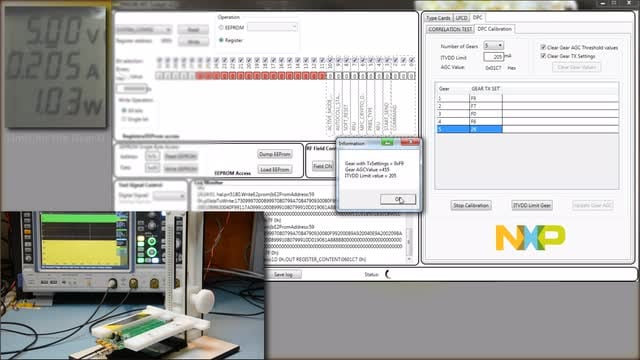Viewport: 640px width, 360px height.
Task: Save the log with Save log
Action: [283, 274]
